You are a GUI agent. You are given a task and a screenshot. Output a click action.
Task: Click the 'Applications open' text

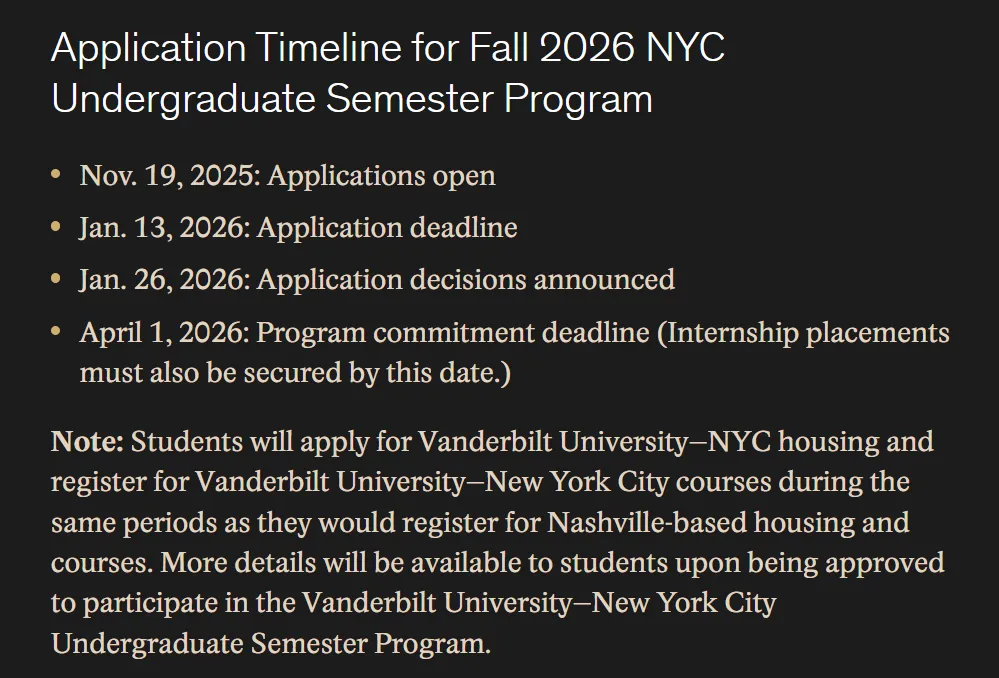381,176
